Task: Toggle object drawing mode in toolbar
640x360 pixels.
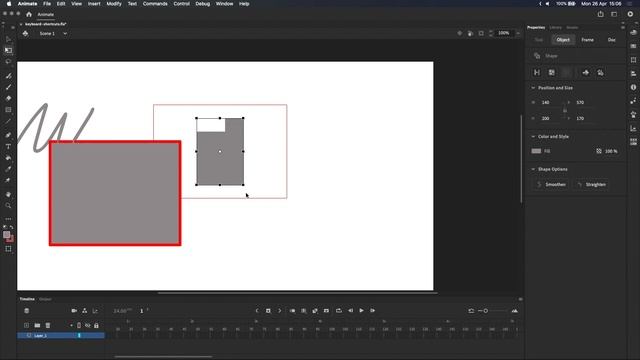Action: [8, 249]
